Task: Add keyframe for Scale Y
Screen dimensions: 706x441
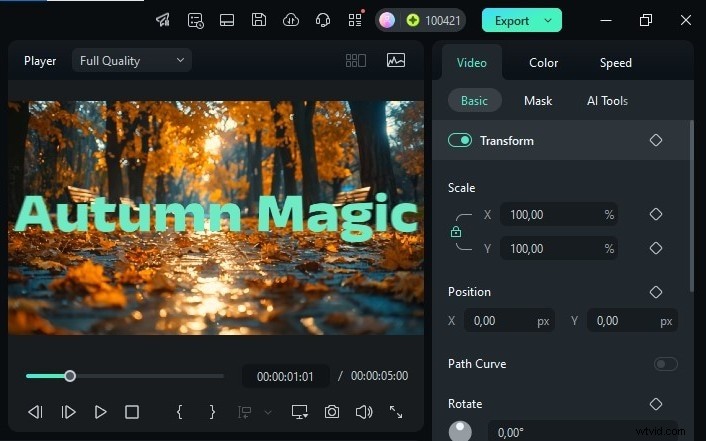Action: pyautogui.click(x=656, y=248)
